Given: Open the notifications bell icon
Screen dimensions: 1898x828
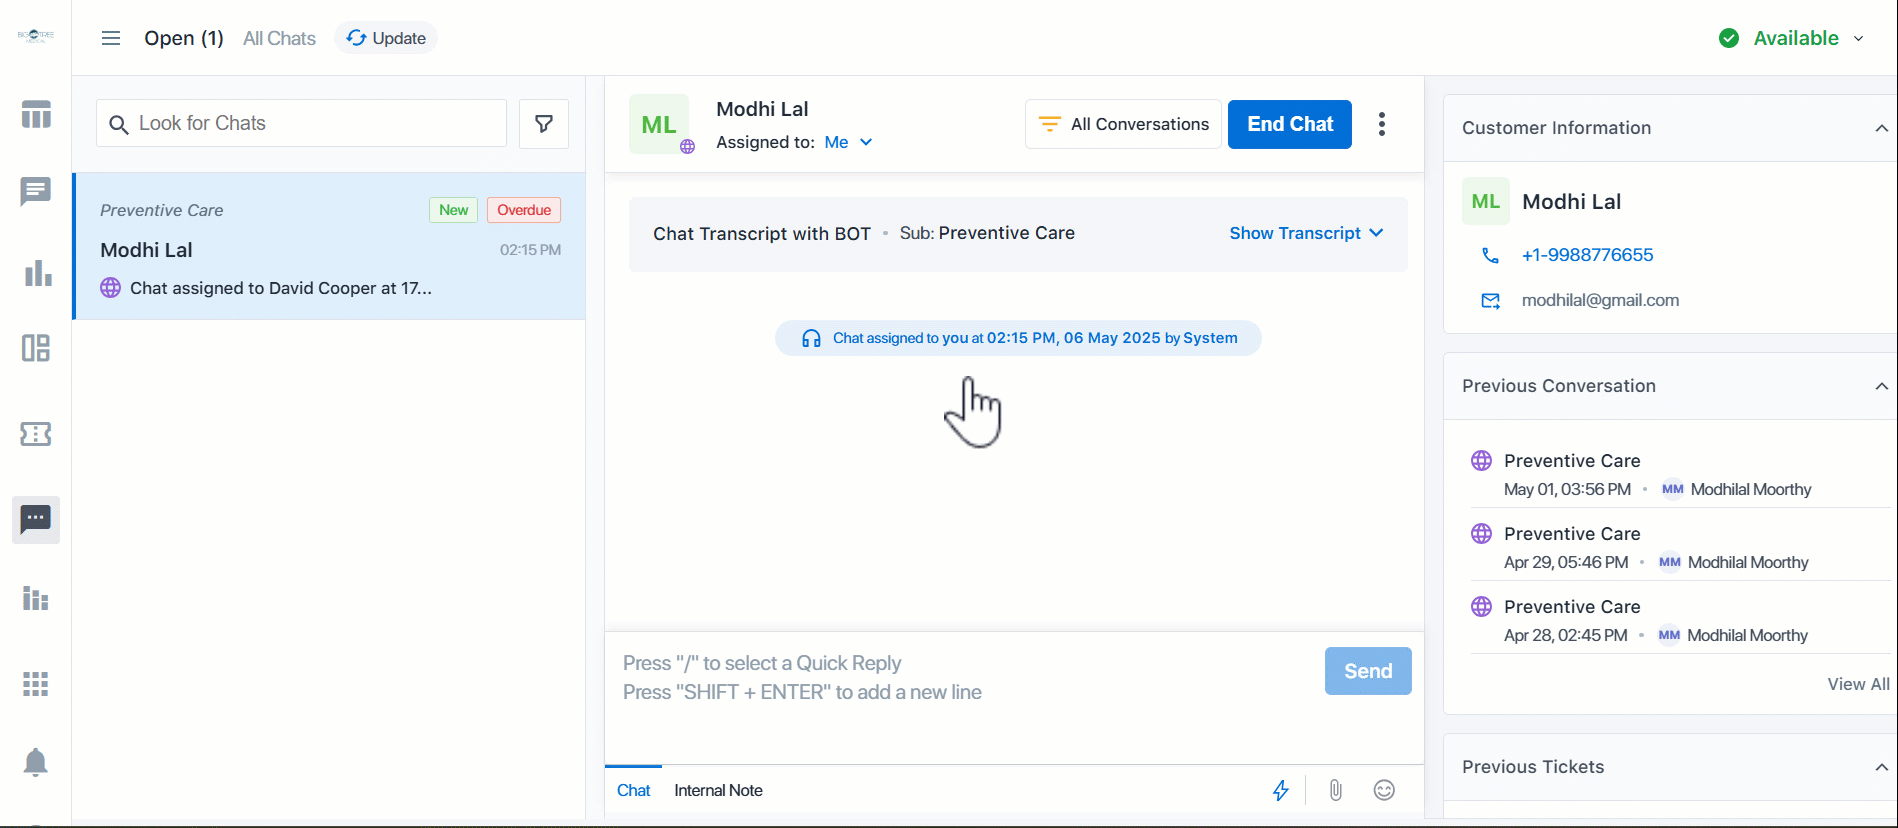Looking at the screenshot, I should click(36, 762).
